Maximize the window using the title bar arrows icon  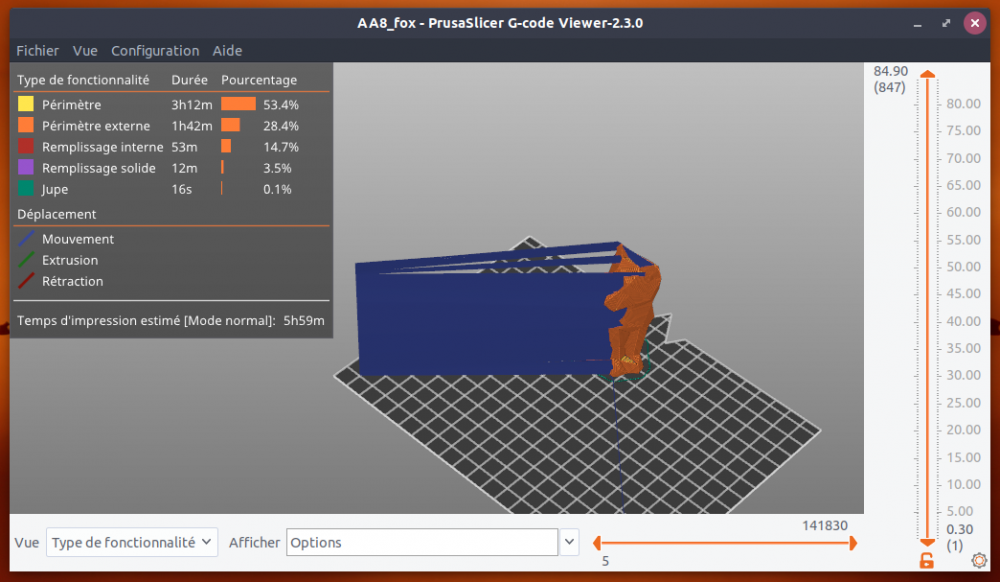pyautogui.click(x=946, y=24)
